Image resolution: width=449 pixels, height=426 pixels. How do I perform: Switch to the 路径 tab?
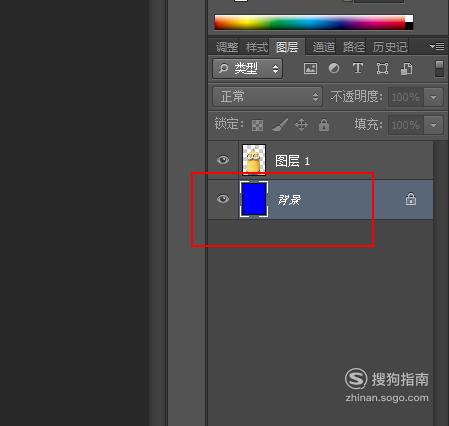(354, 47)
